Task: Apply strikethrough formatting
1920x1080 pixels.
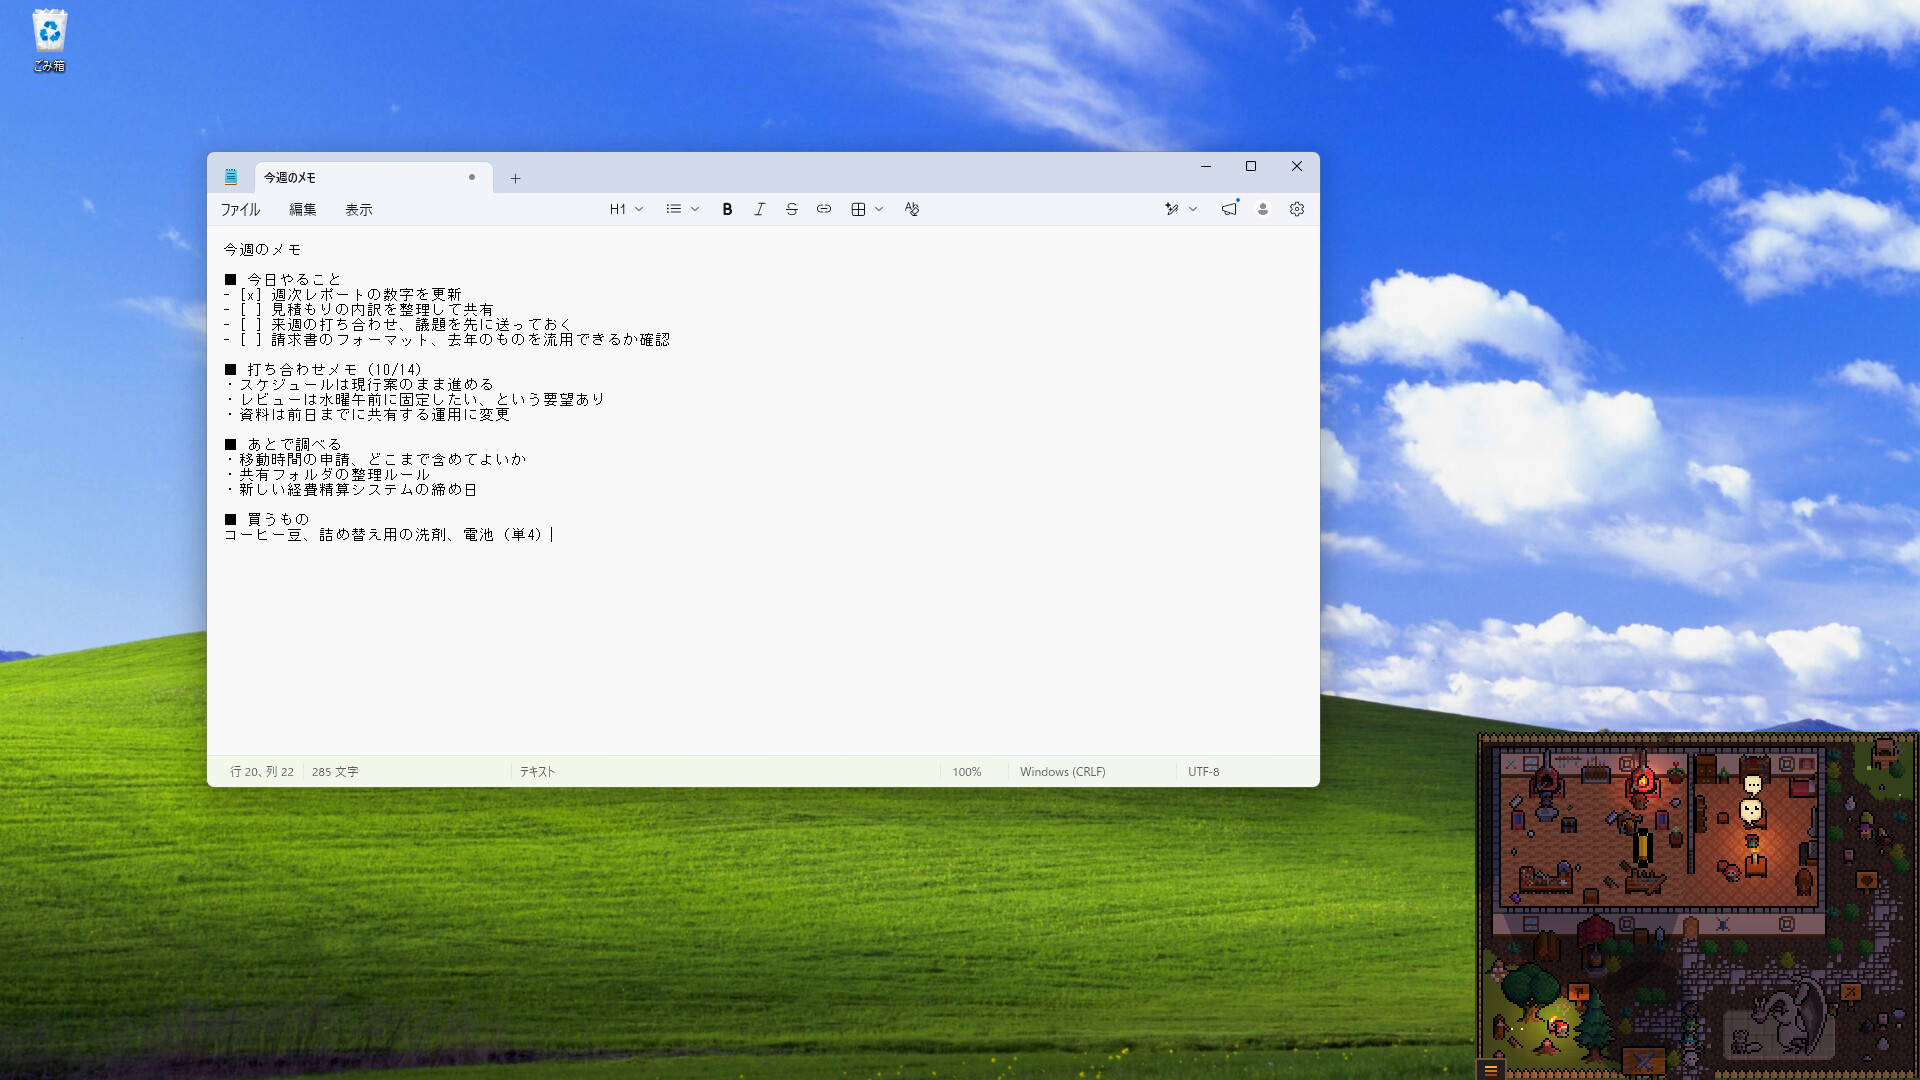Action: pyautogui.click(x=792, y=209)
